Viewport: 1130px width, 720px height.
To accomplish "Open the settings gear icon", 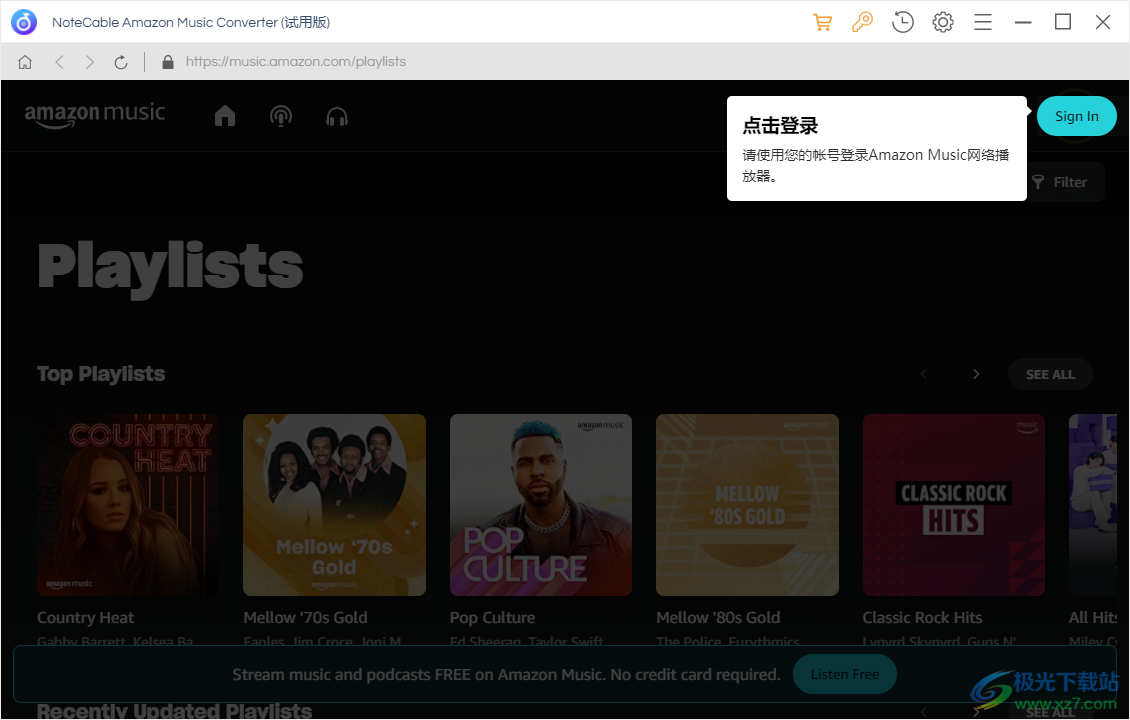I will tap(943, 22).
